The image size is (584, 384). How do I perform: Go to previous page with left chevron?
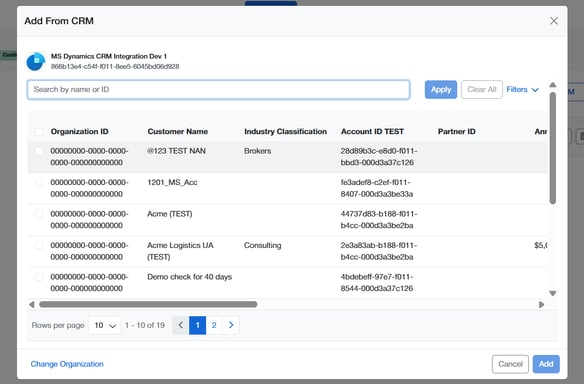pyautogui.click(x=181, y=325)
